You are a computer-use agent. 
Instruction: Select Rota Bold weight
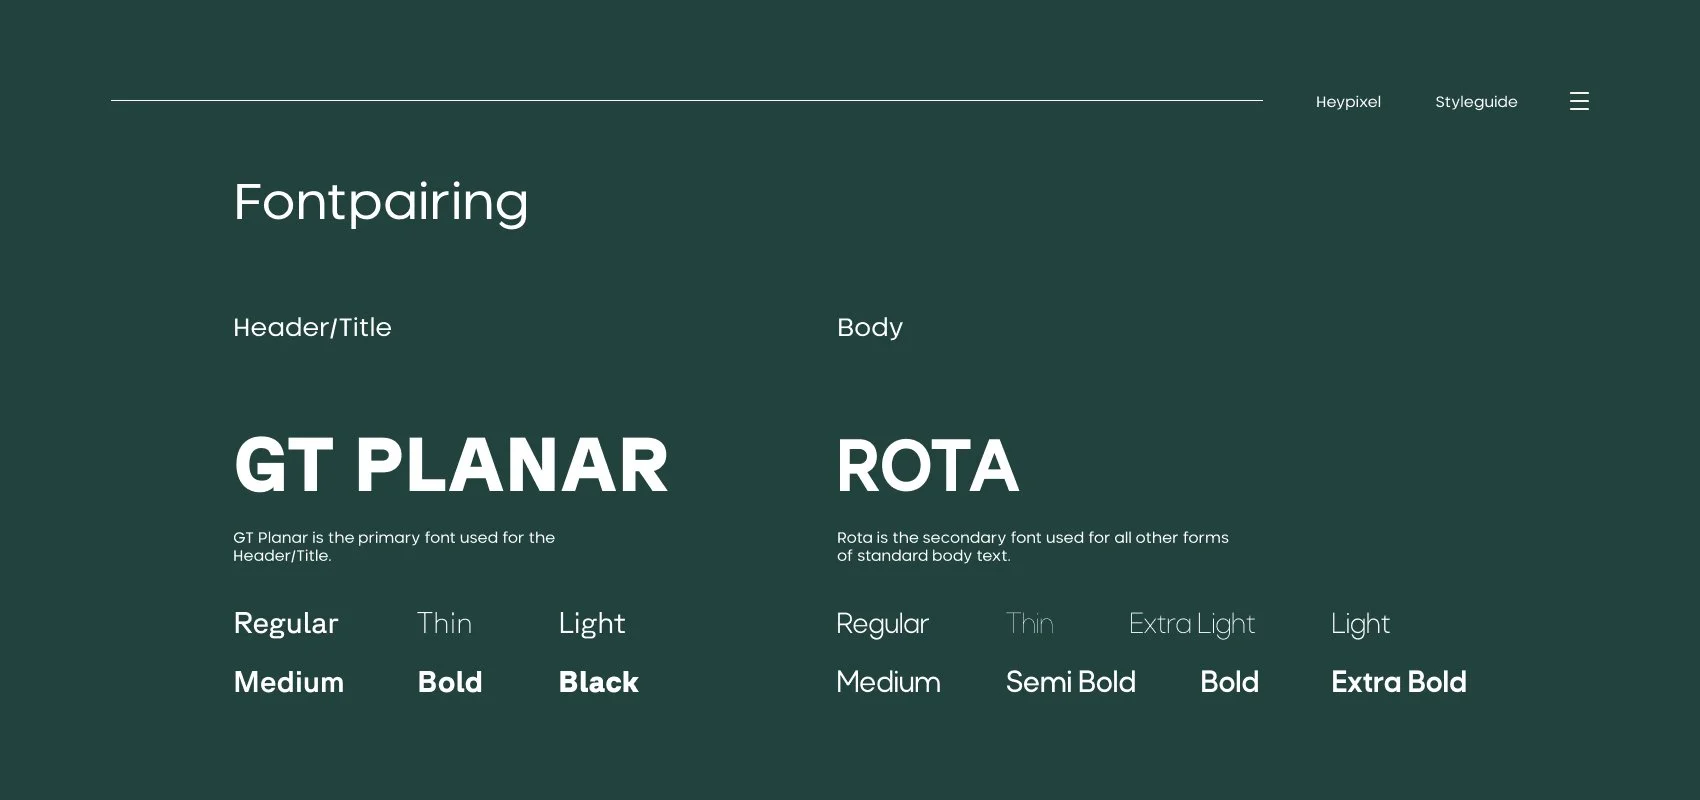tap(1230, 682)
